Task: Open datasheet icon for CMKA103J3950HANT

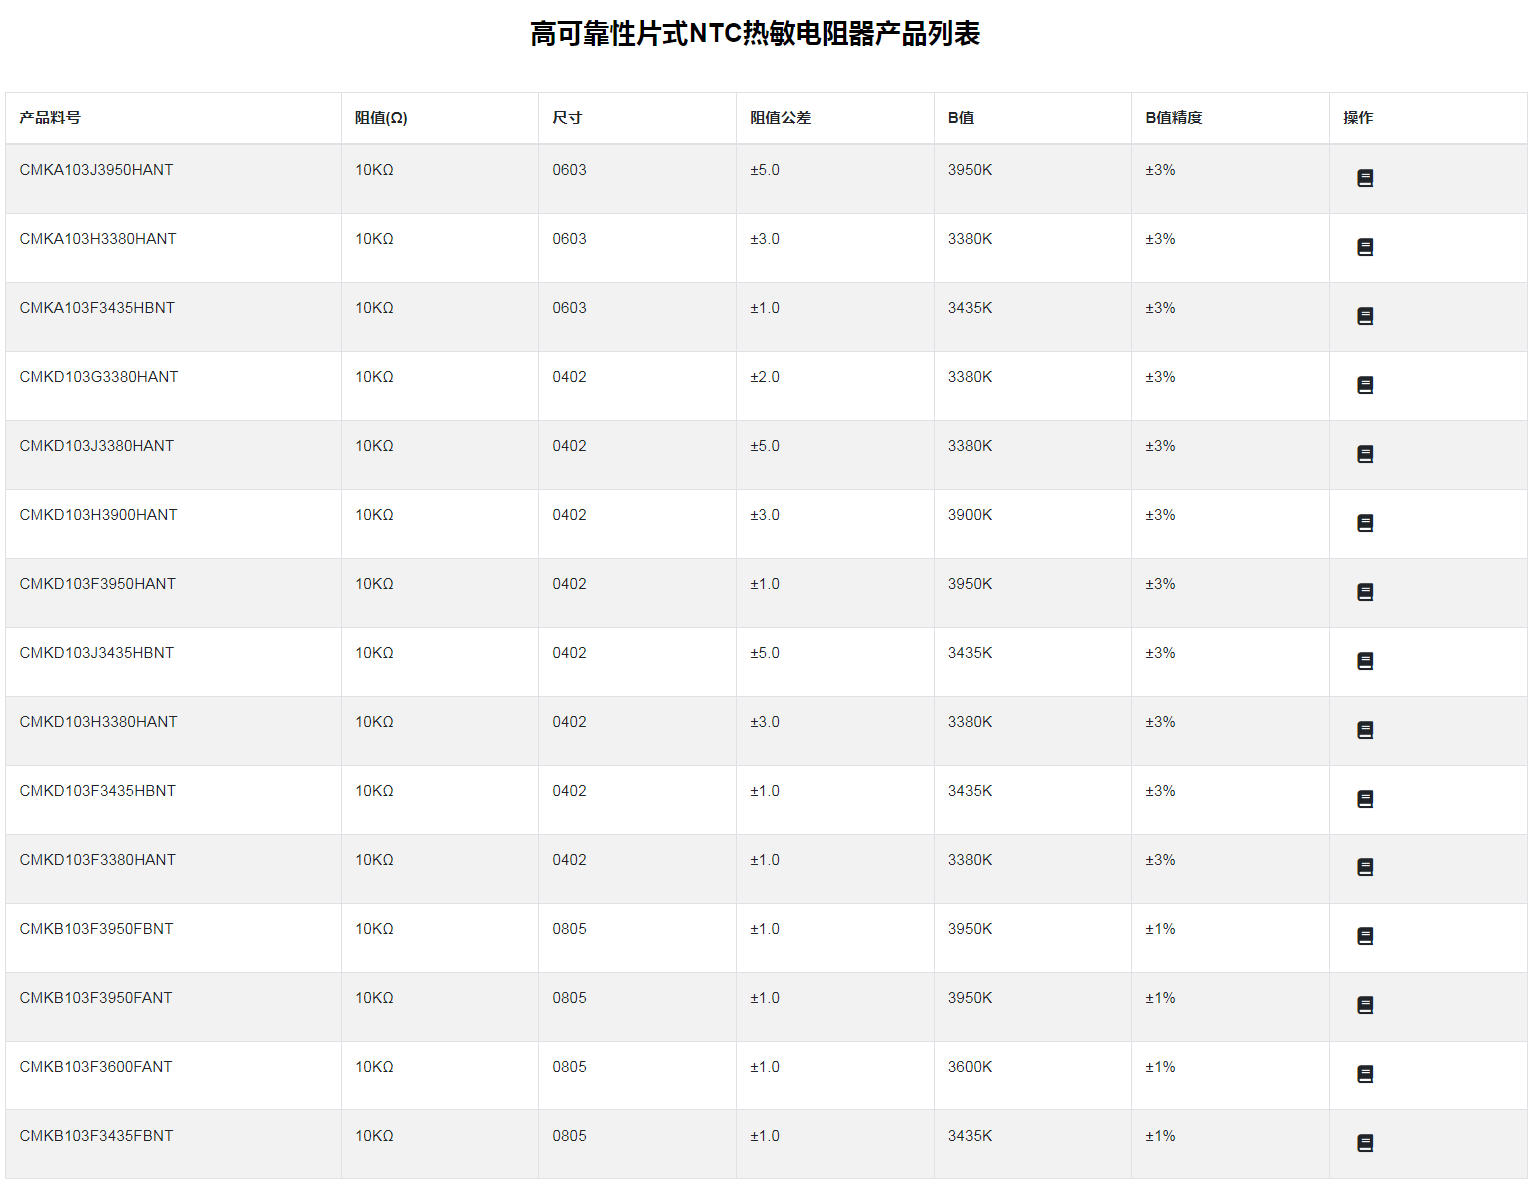Action: tap(1364, 178)
